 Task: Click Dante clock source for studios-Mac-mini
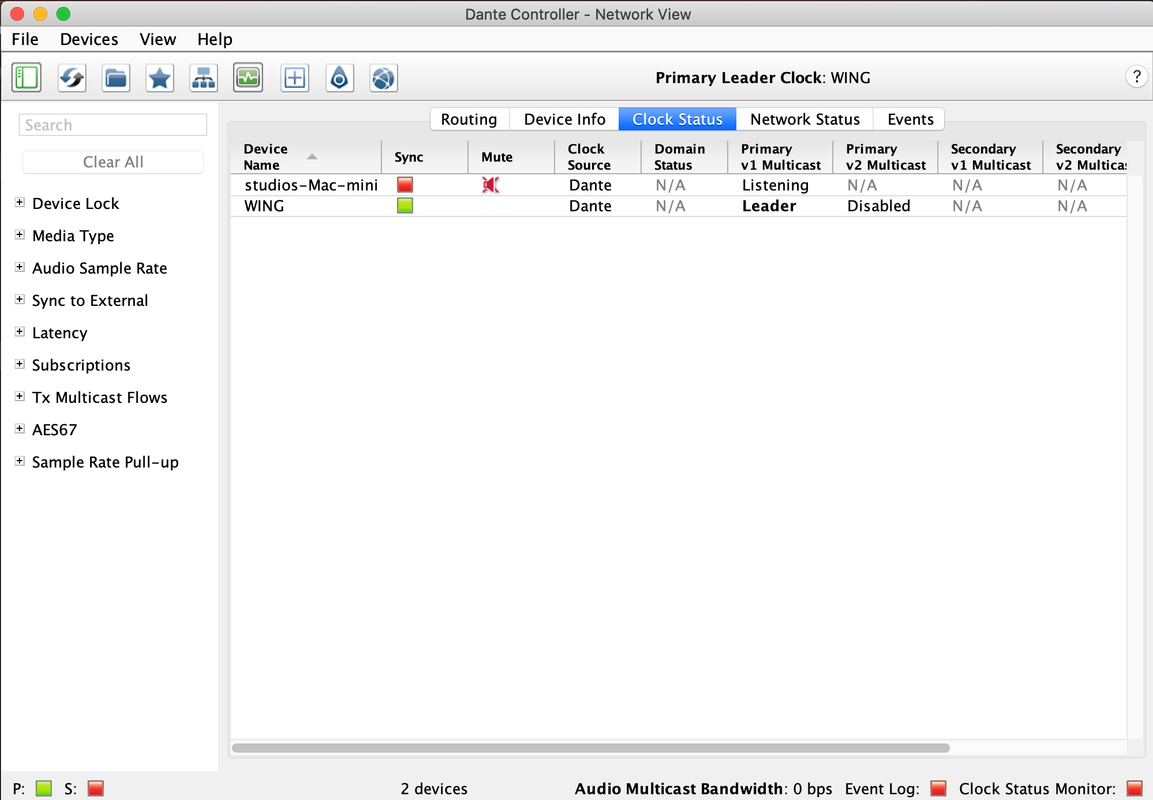pos(590,185)
